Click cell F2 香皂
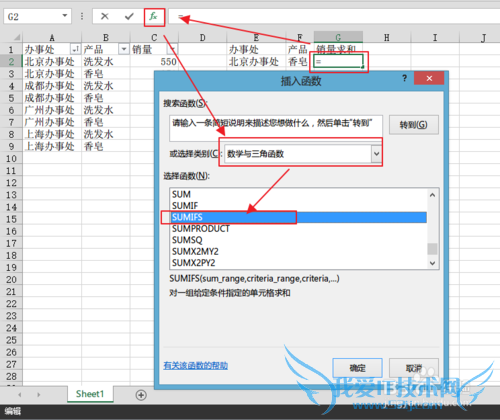The height and width of the screenshot is (420, 500). pos(299,62)
